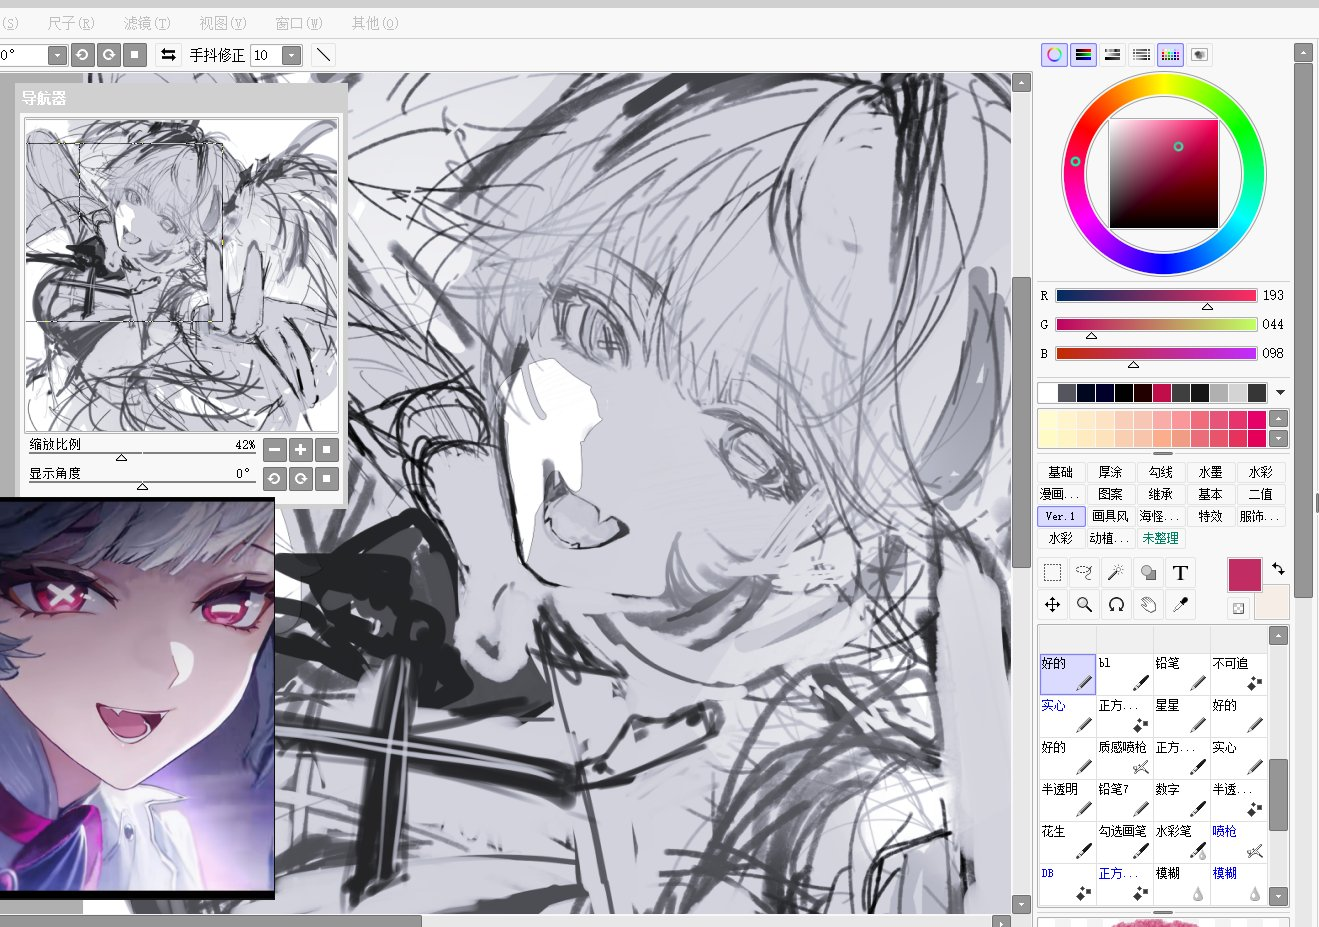Expand the color history dropdown arrow

point(1280,393)
